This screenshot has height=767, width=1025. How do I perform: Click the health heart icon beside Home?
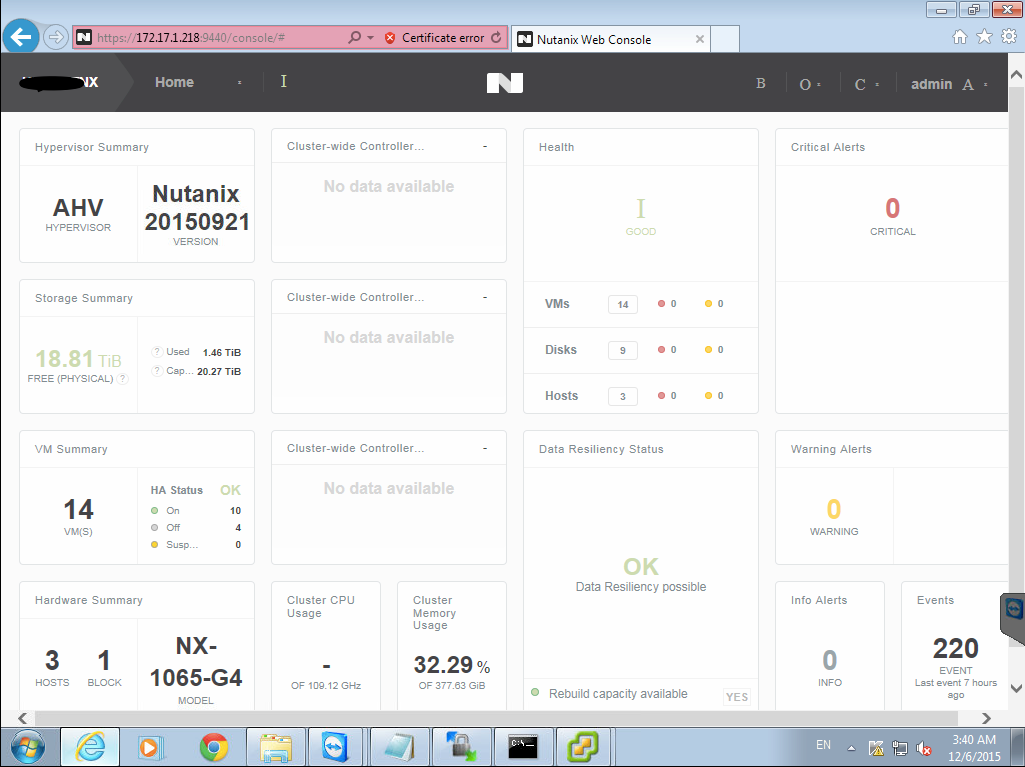(283, 81)
